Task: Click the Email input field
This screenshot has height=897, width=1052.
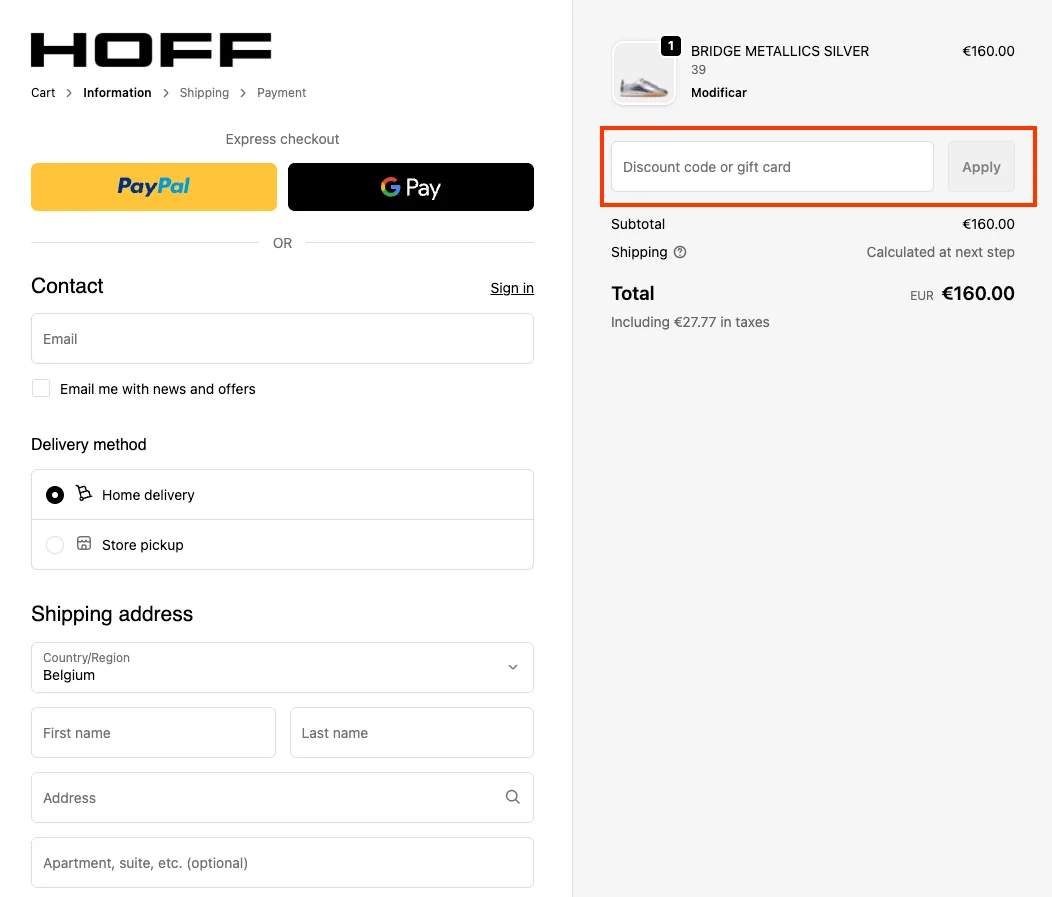Action: pos(282,339)
